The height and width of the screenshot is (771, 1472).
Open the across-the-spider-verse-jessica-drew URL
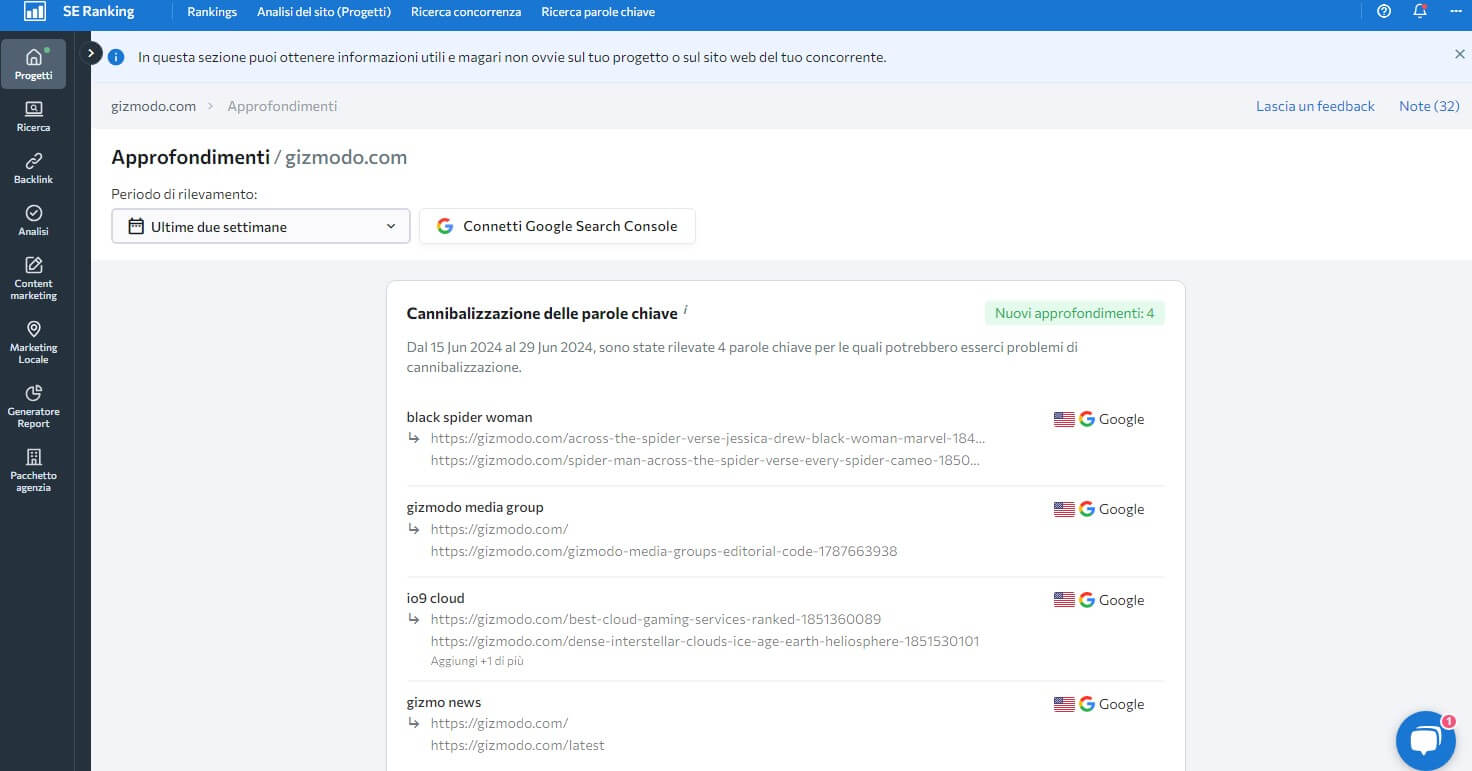coord(708,438)
